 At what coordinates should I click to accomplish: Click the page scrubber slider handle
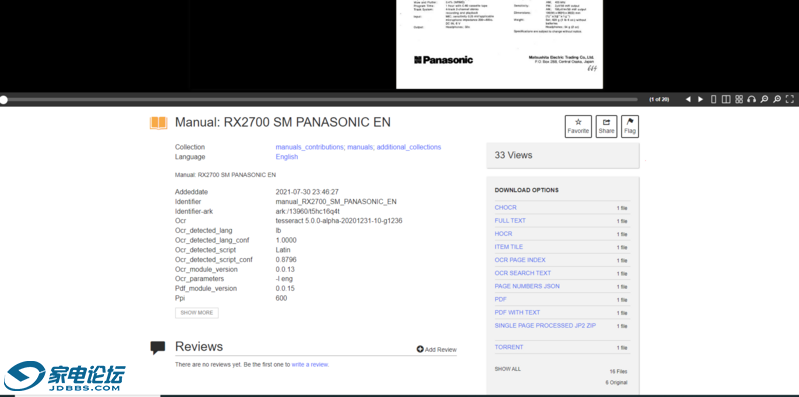click(4, 100)
